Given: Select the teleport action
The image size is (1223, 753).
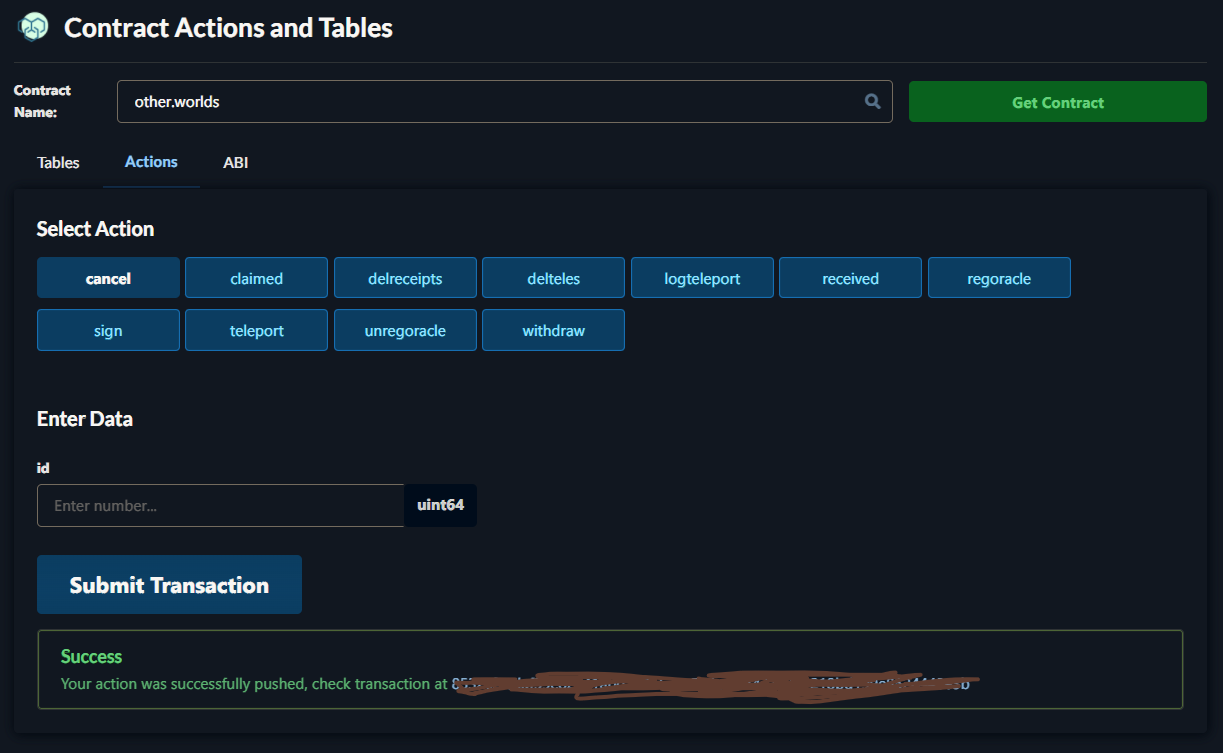Looking at the screenshot, I should (256, 330).
